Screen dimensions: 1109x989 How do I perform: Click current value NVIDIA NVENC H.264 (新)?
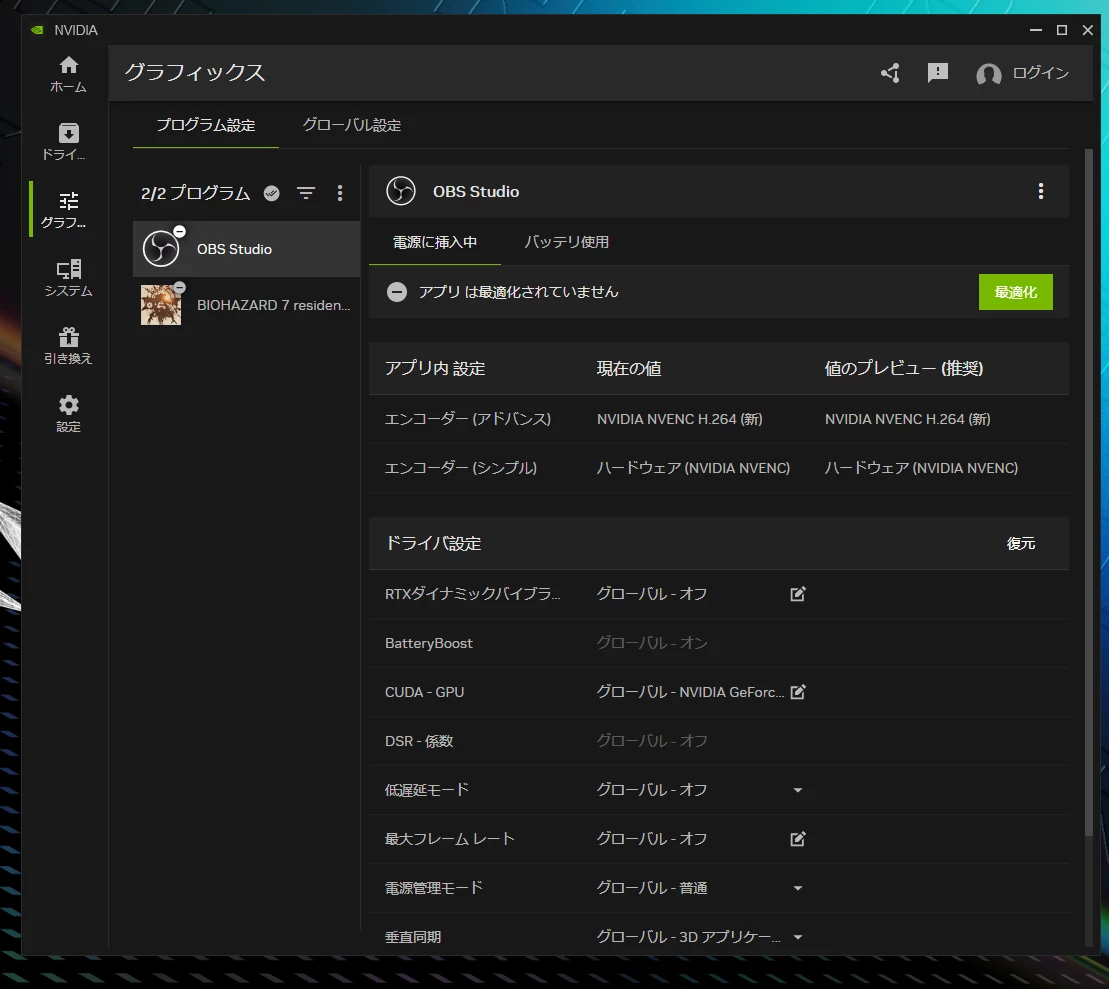tap(679, 419)
